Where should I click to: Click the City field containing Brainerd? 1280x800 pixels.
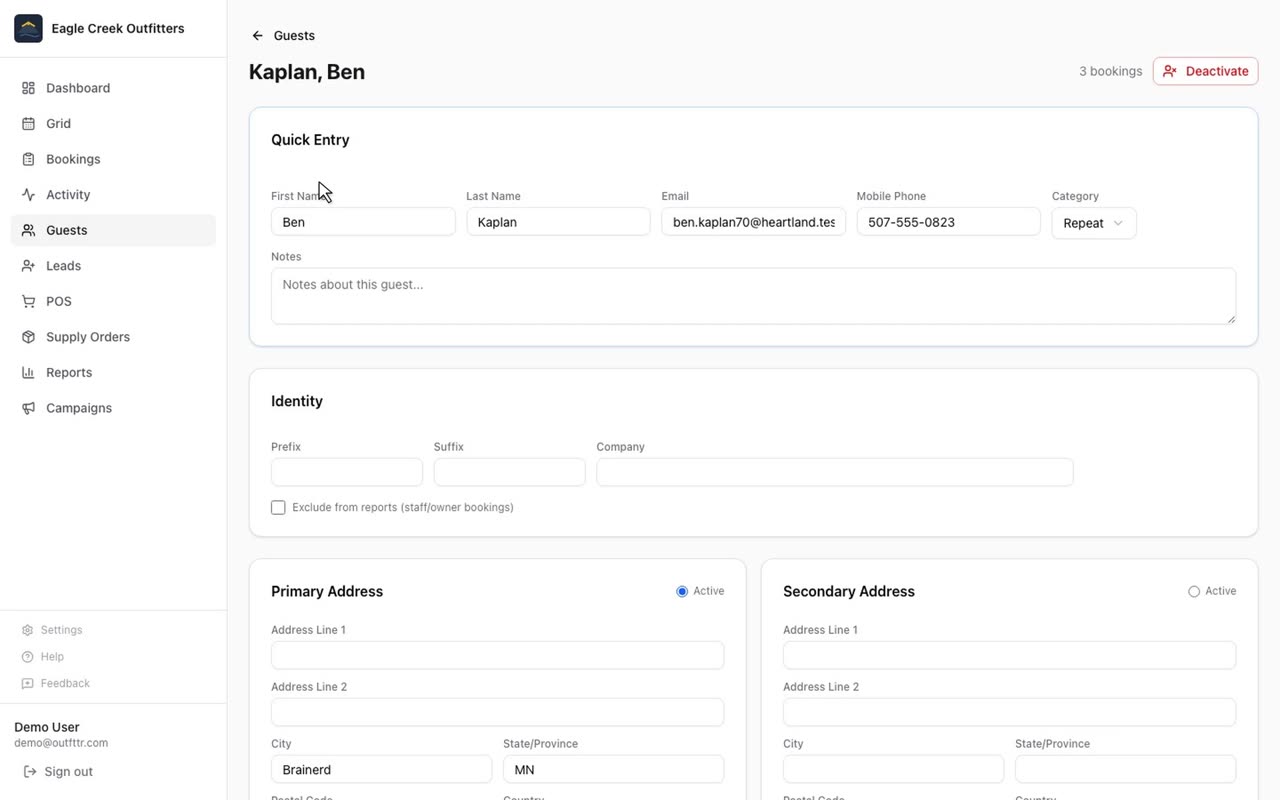pyautogui.click(x=381, y=769)
